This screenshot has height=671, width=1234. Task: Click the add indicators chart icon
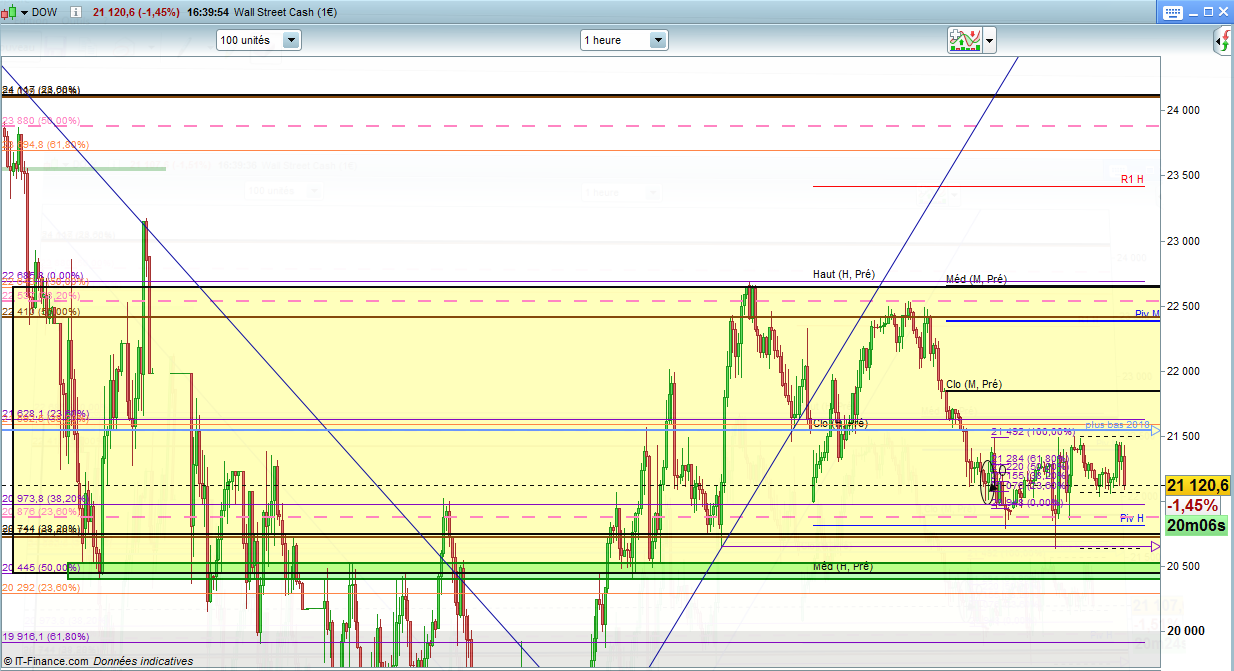(x=965, y=40)
